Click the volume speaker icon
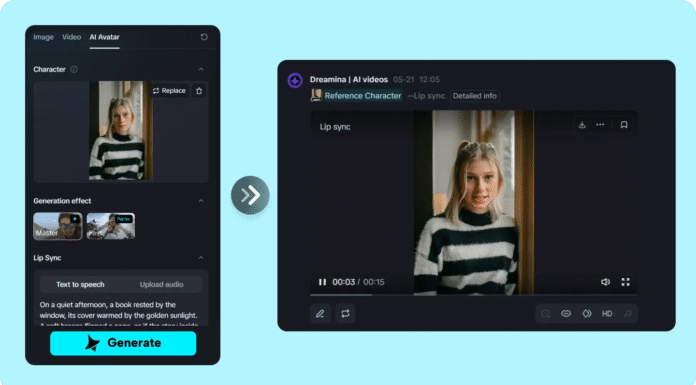 (x=605, y=282)
